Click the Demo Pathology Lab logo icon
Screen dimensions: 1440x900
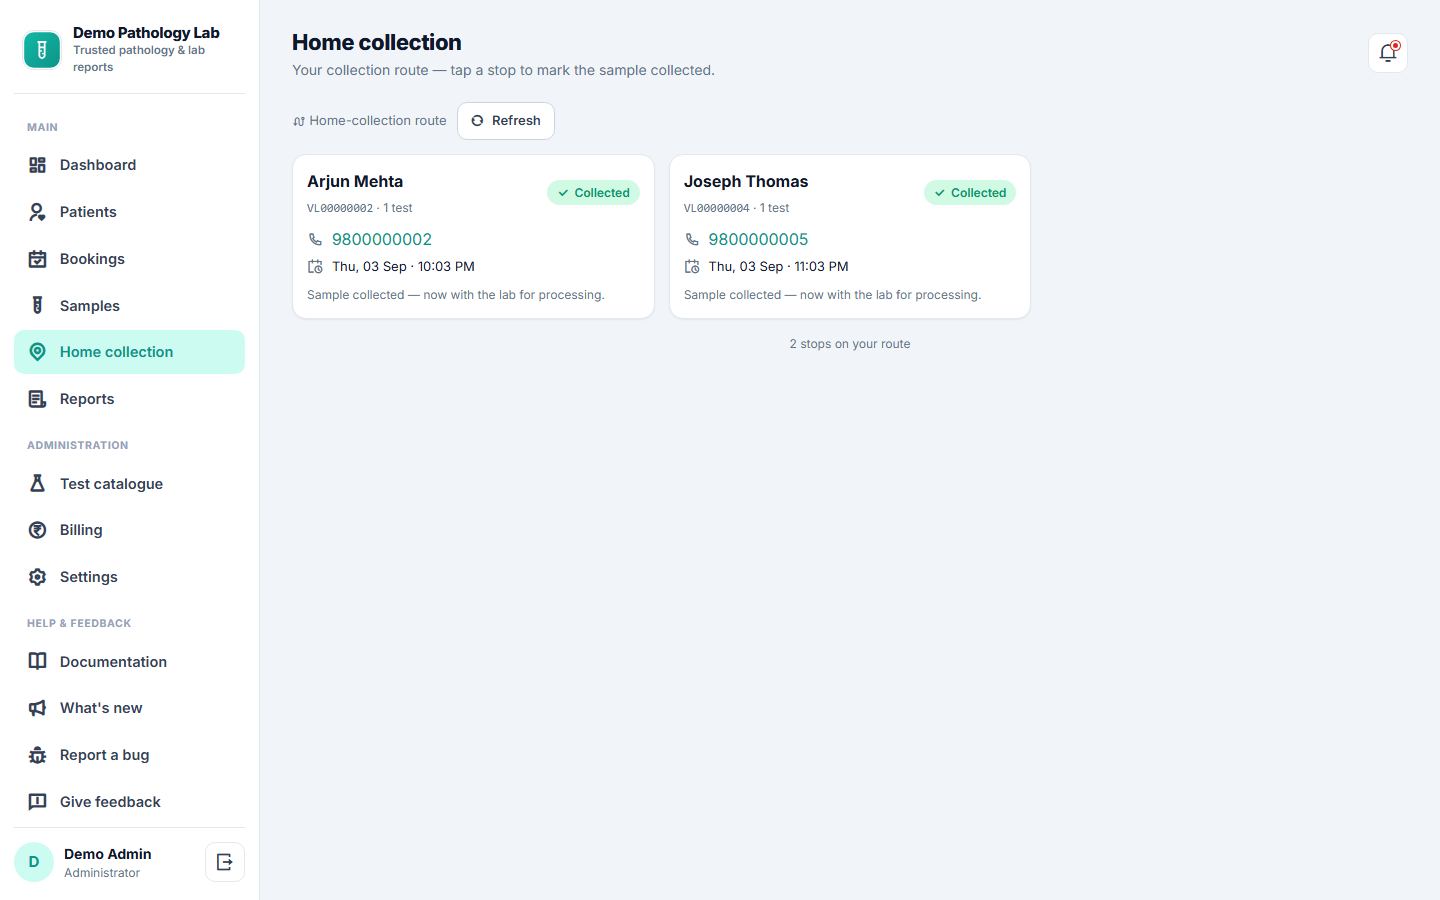pos(42,50)
